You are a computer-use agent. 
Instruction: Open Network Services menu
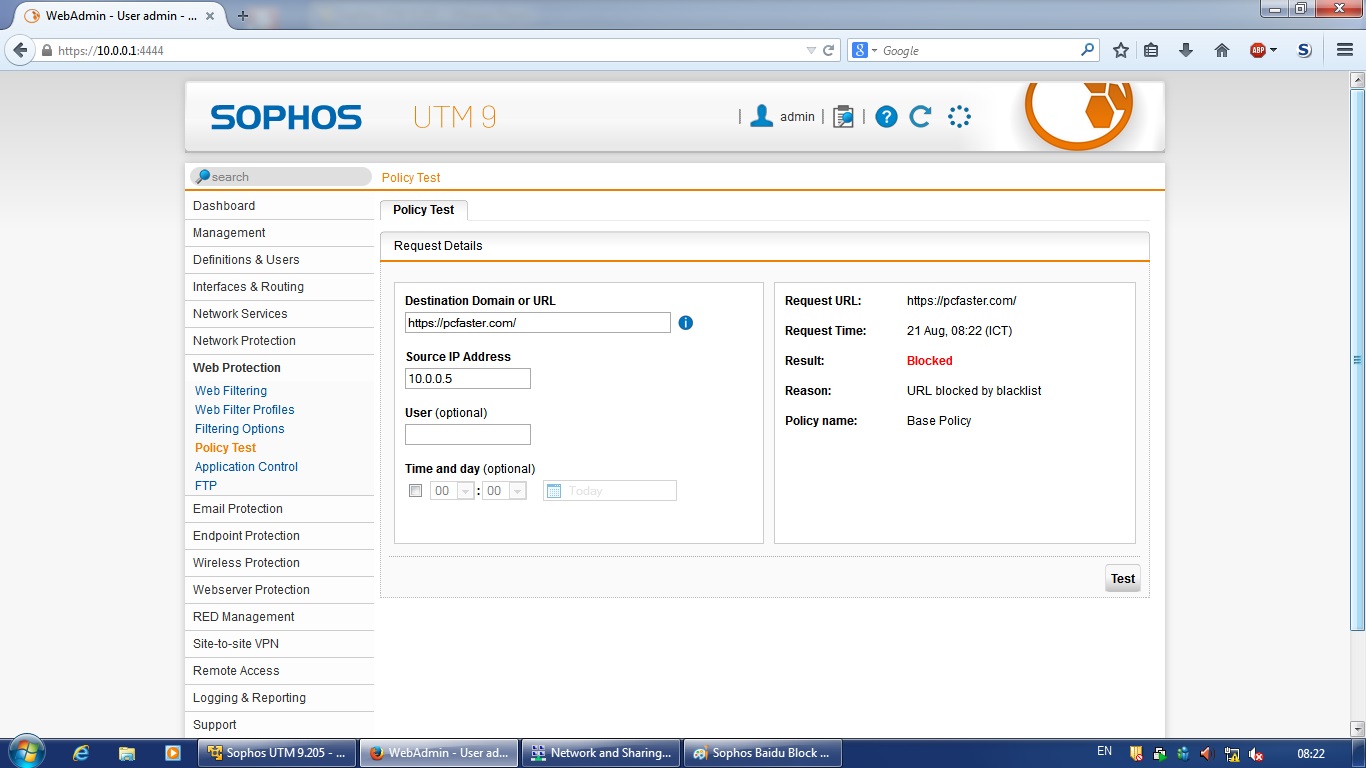pos(279,314)
